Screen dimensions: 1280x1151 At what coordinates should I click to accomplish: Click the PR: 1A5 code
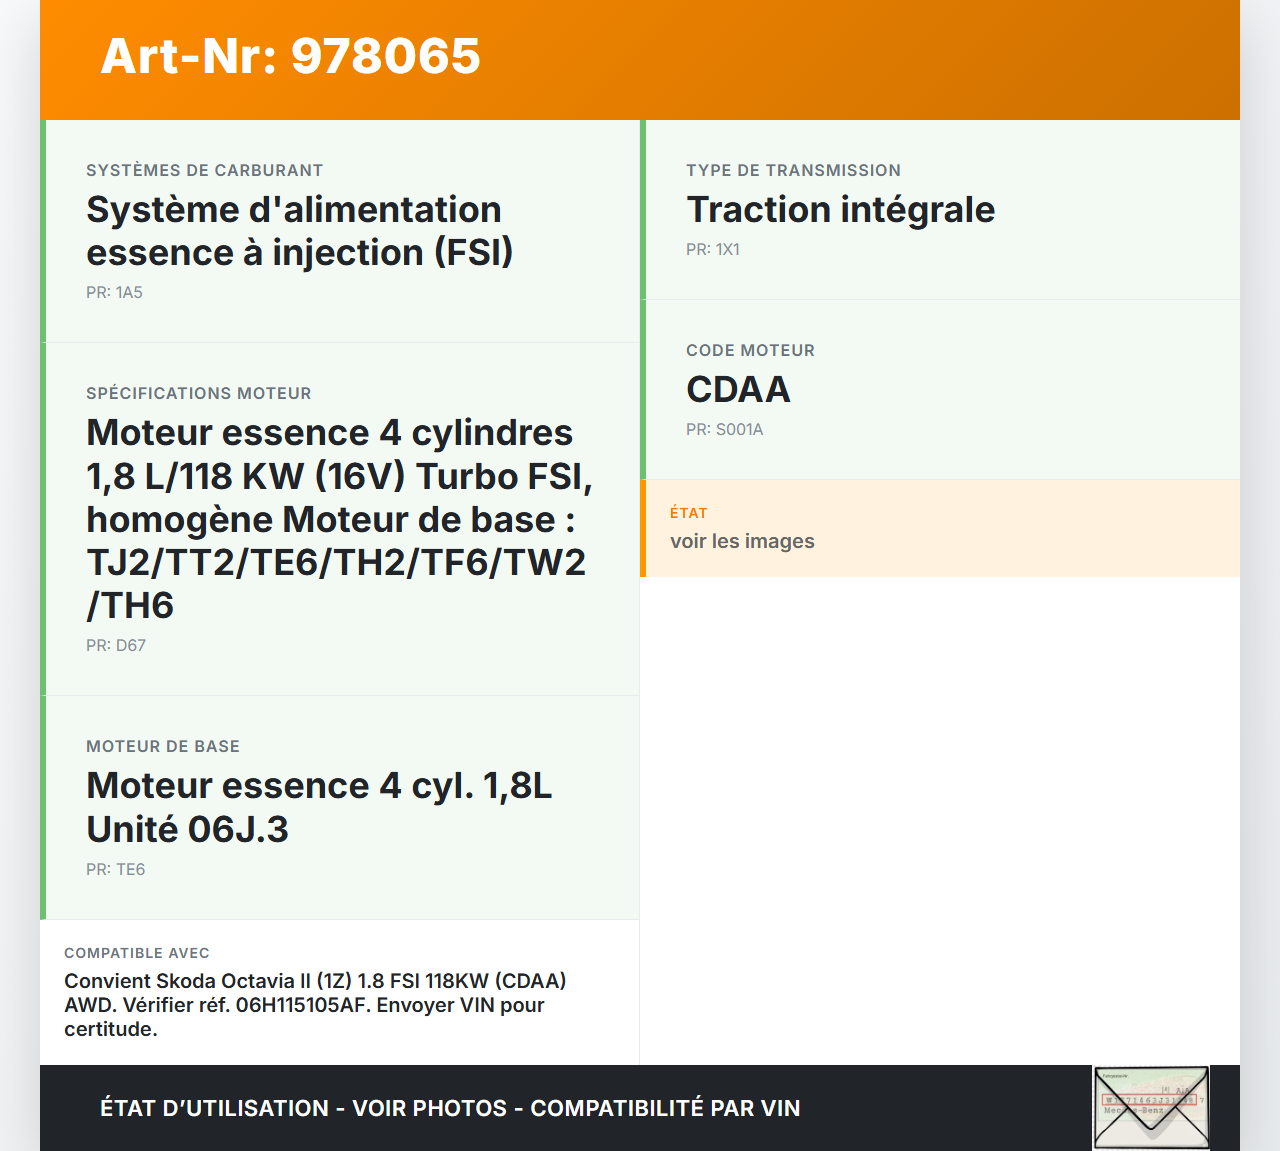tap(114, 292)
